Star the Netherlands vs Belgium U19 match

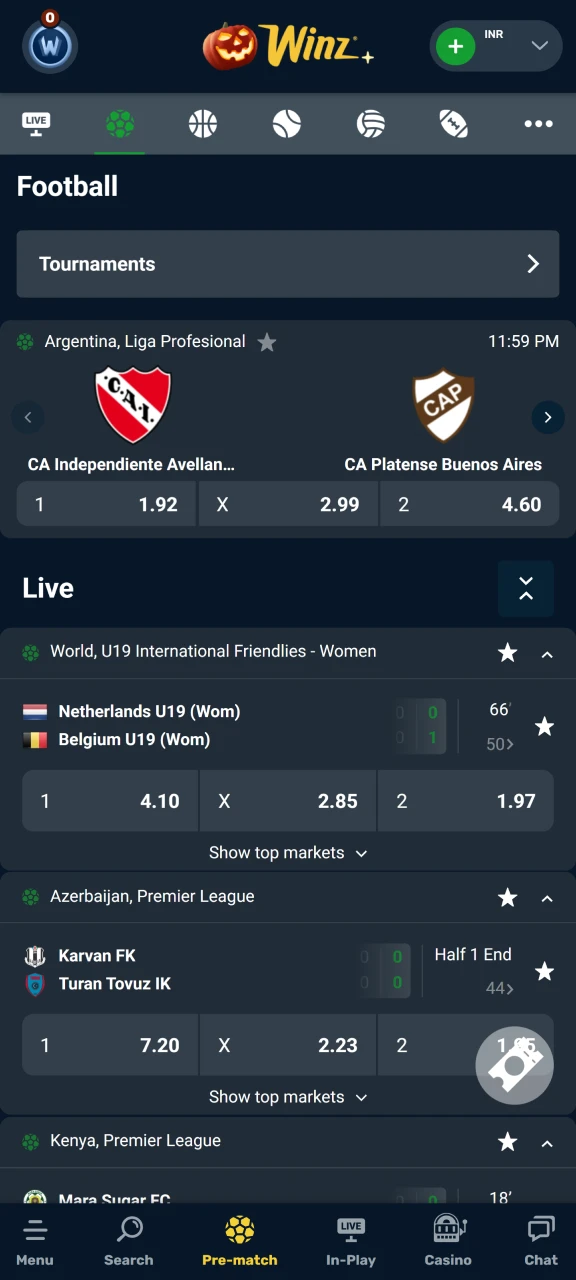coord(544,727)
